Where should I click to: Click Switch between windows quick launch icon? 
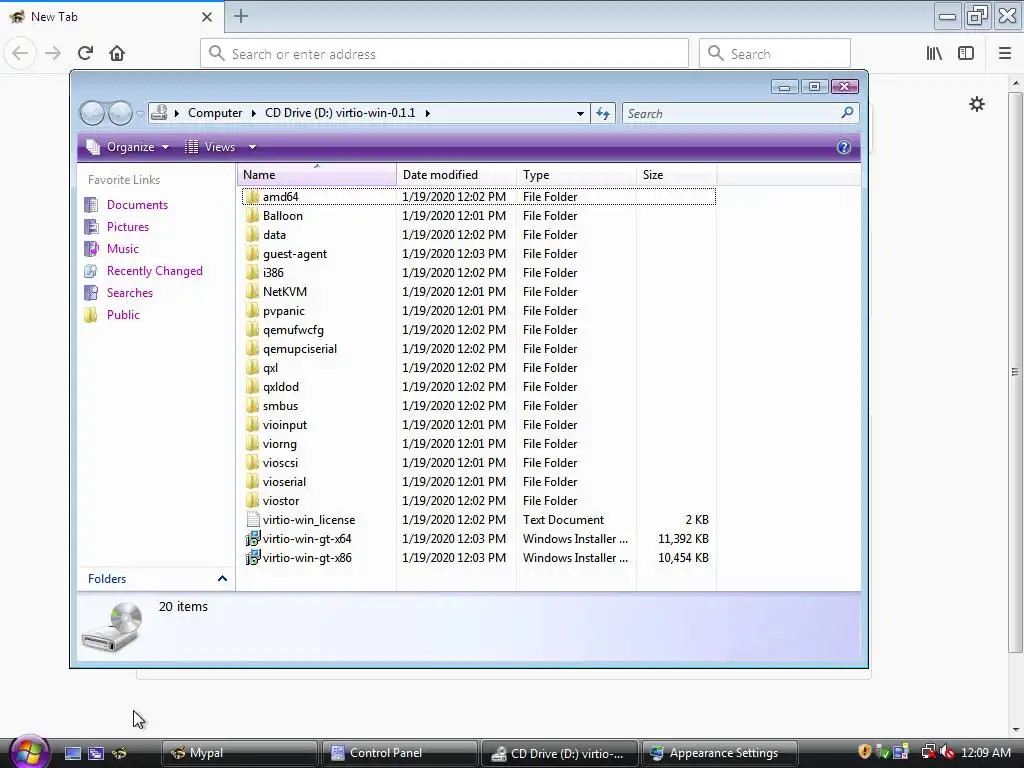pos(96,753)
